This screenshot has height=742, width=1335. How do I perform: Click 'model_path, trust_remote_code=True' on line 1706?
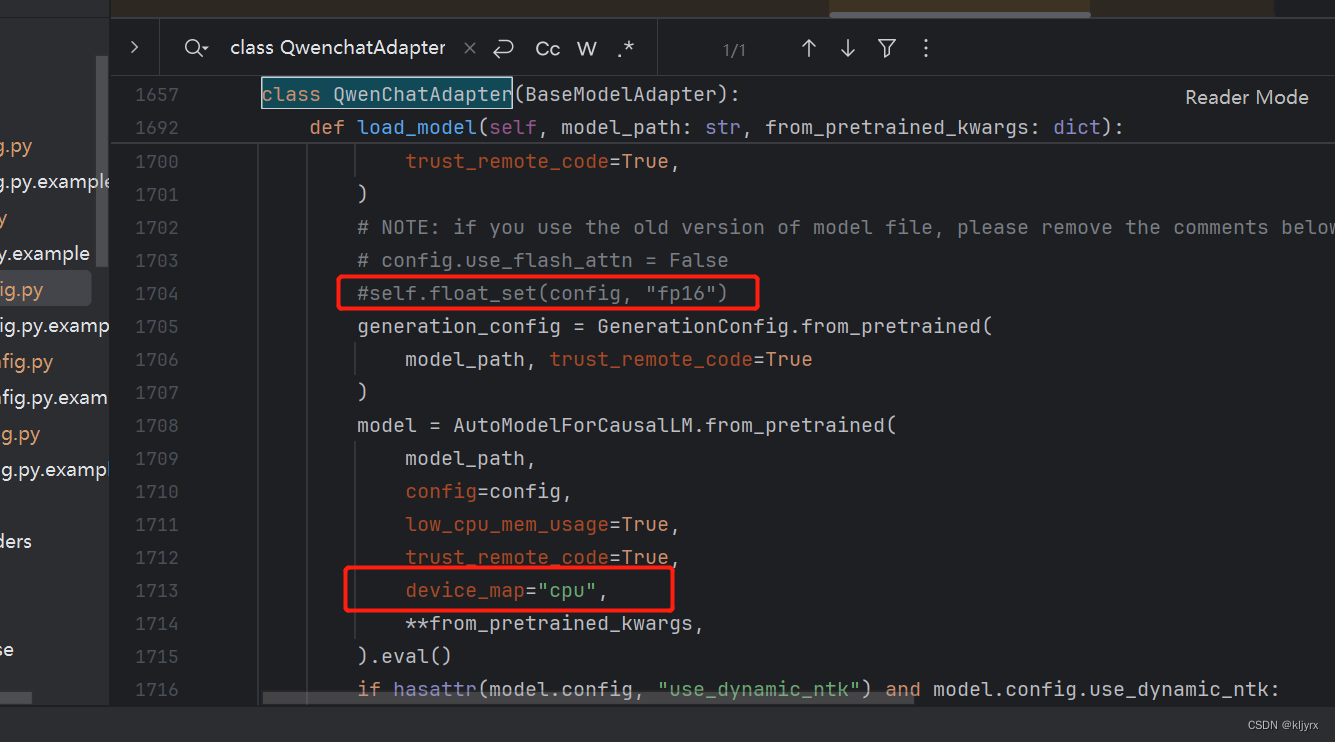pyautogui.click(x=609, y=359)
